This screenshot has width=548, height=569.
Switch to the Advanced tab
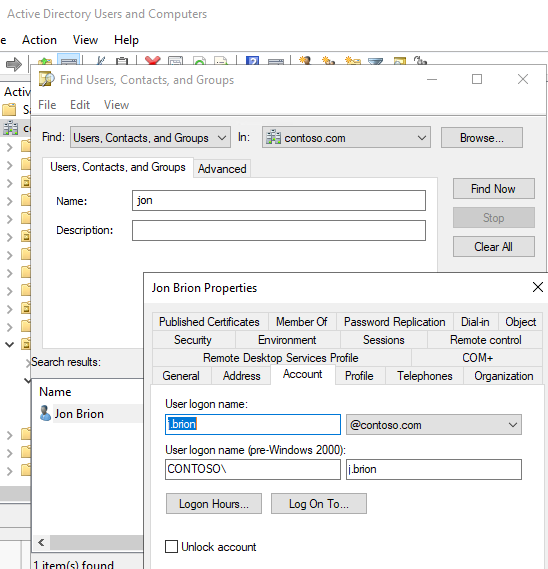[x=222, y=169]
